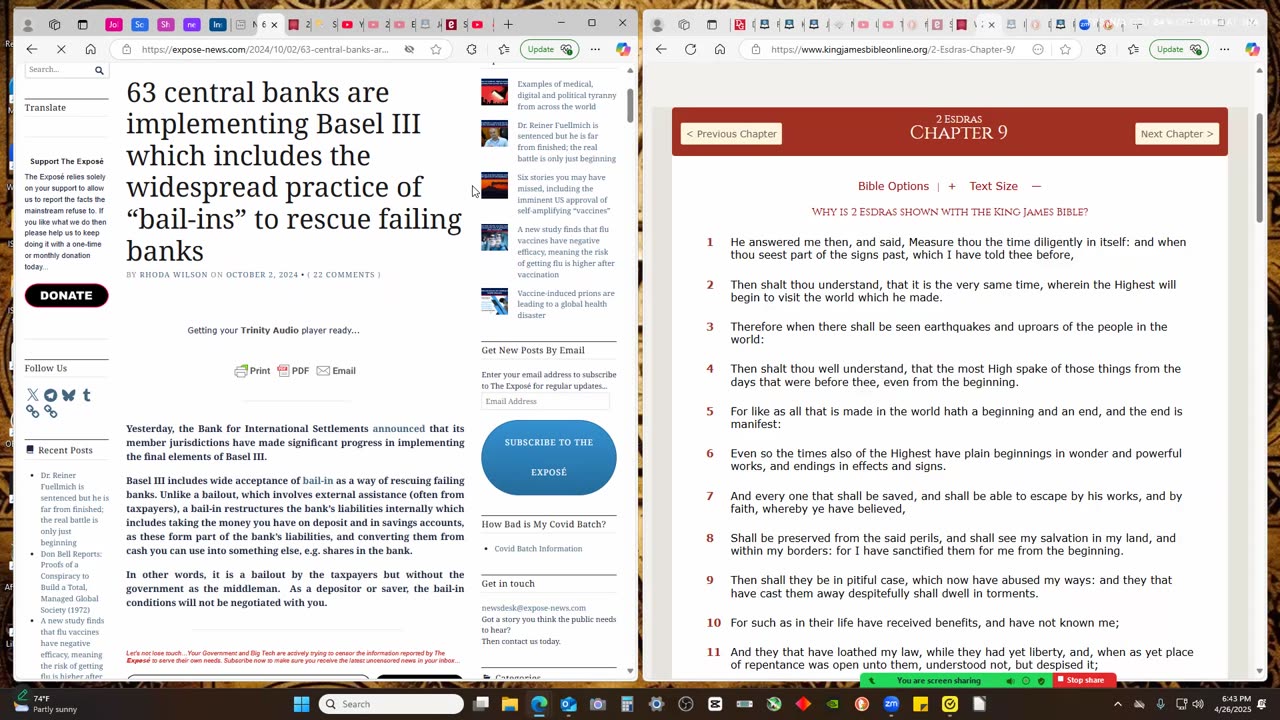Close the active expose-news tab
1280x720 pixels.
tap(275, 25)
